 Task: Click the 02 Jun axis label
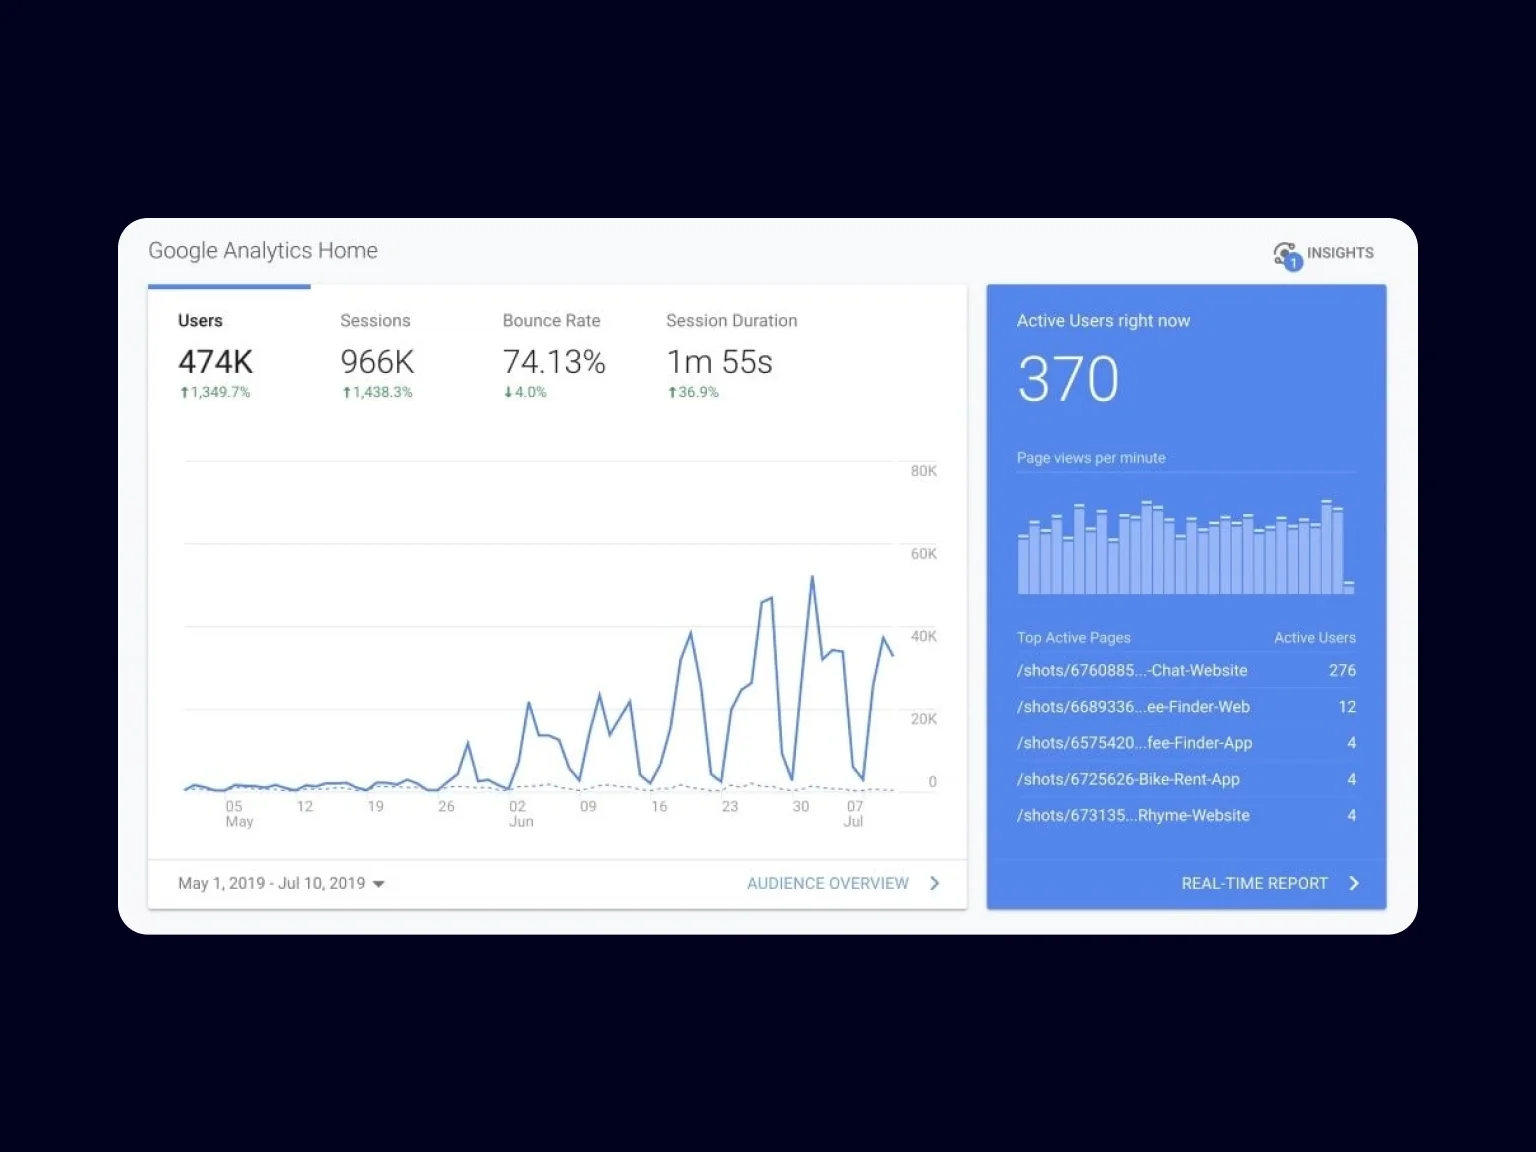pos(520,814)
